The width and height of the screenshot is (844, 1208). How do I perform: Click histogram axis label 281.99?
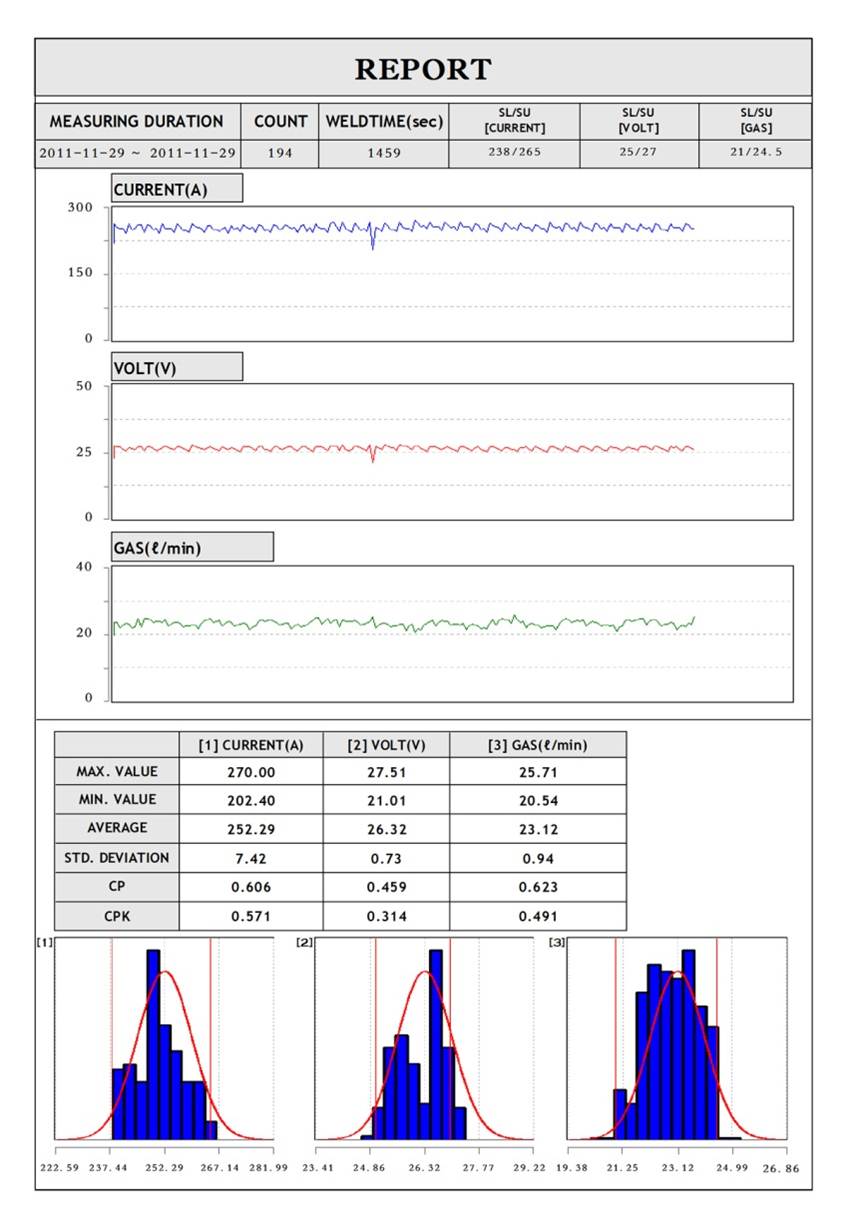(268, 1168)
